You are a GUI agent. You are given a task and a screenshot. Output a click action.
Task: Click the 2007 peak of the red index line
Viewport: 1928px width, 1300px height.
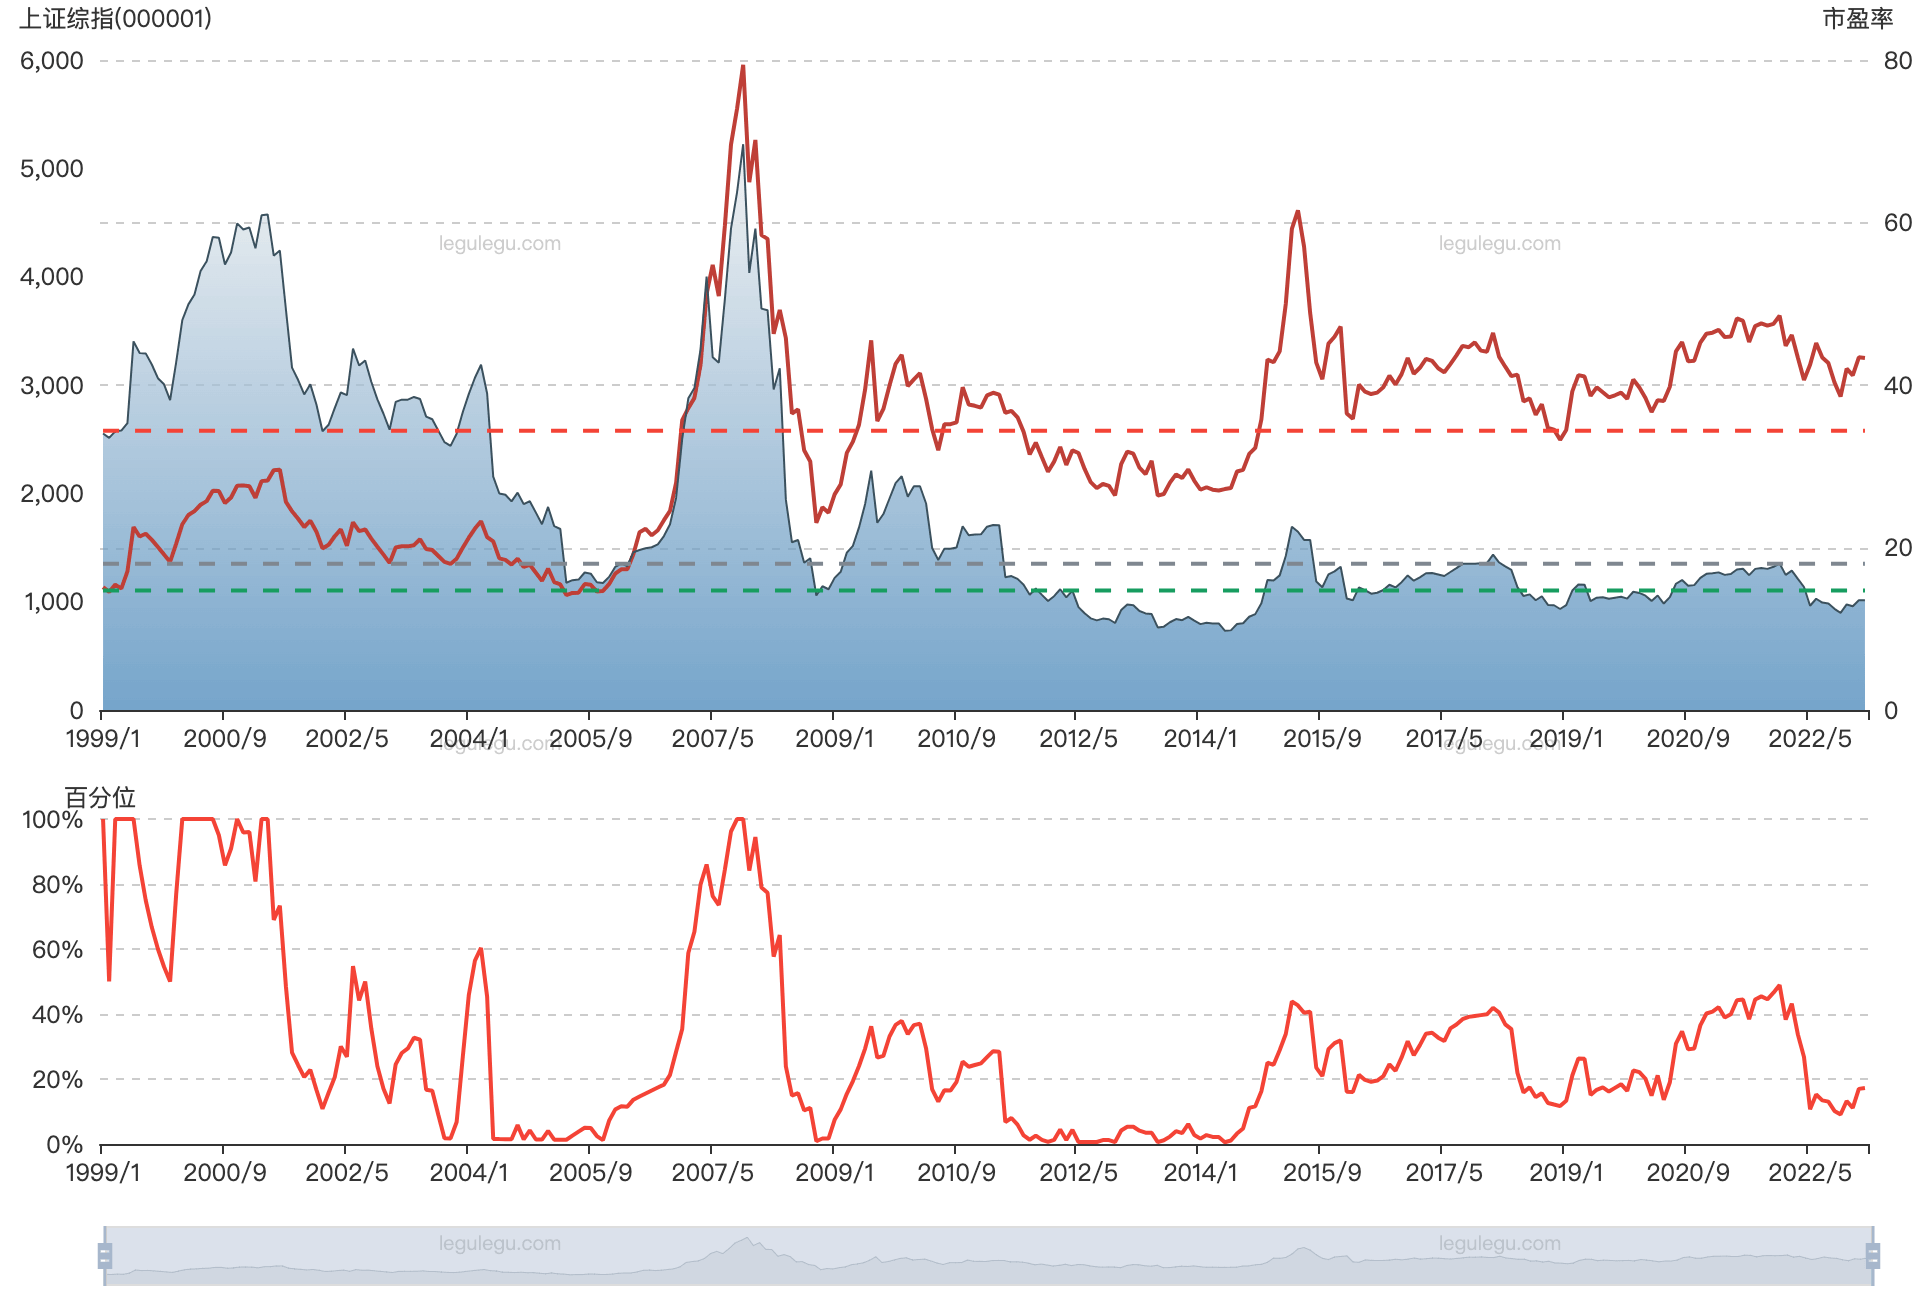(x=743, y=67)
